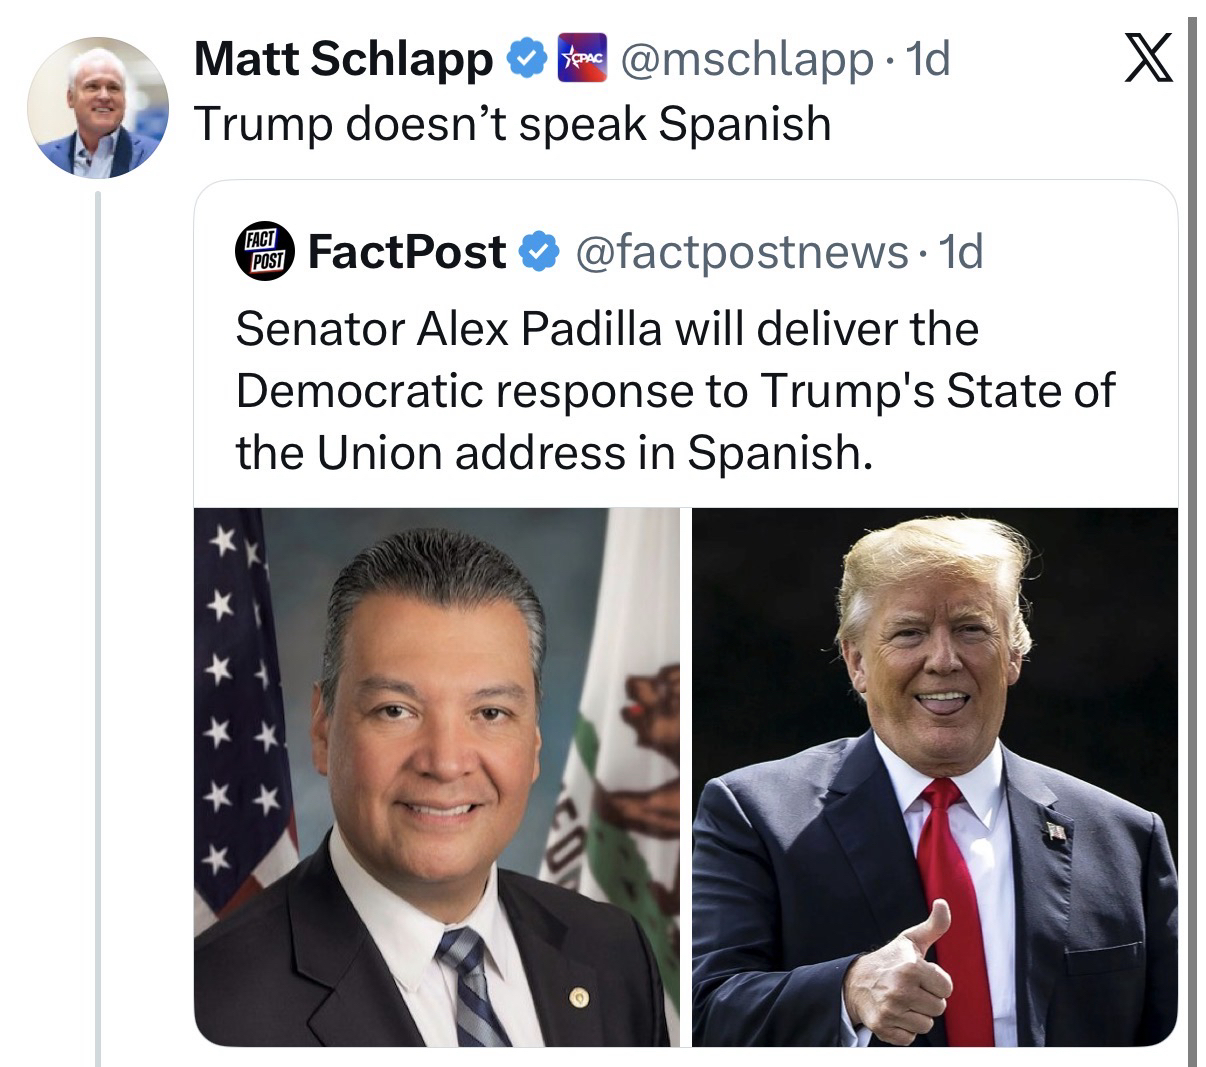Click the quoted text starting "Senator Alex Padilla"
The width and height of the screenshot is (1206, 1067).
coord(606,328)
